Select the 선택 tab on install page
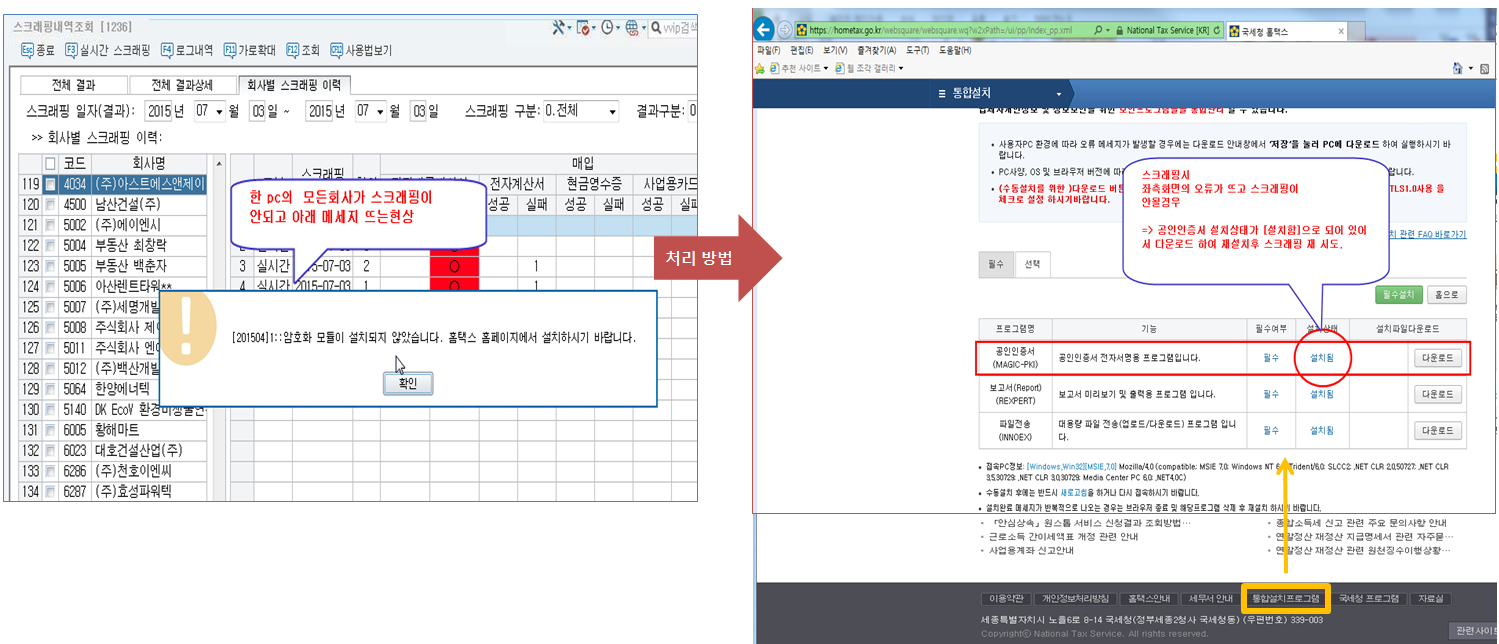1499x644 pixels. click(x=1032, y=264)
